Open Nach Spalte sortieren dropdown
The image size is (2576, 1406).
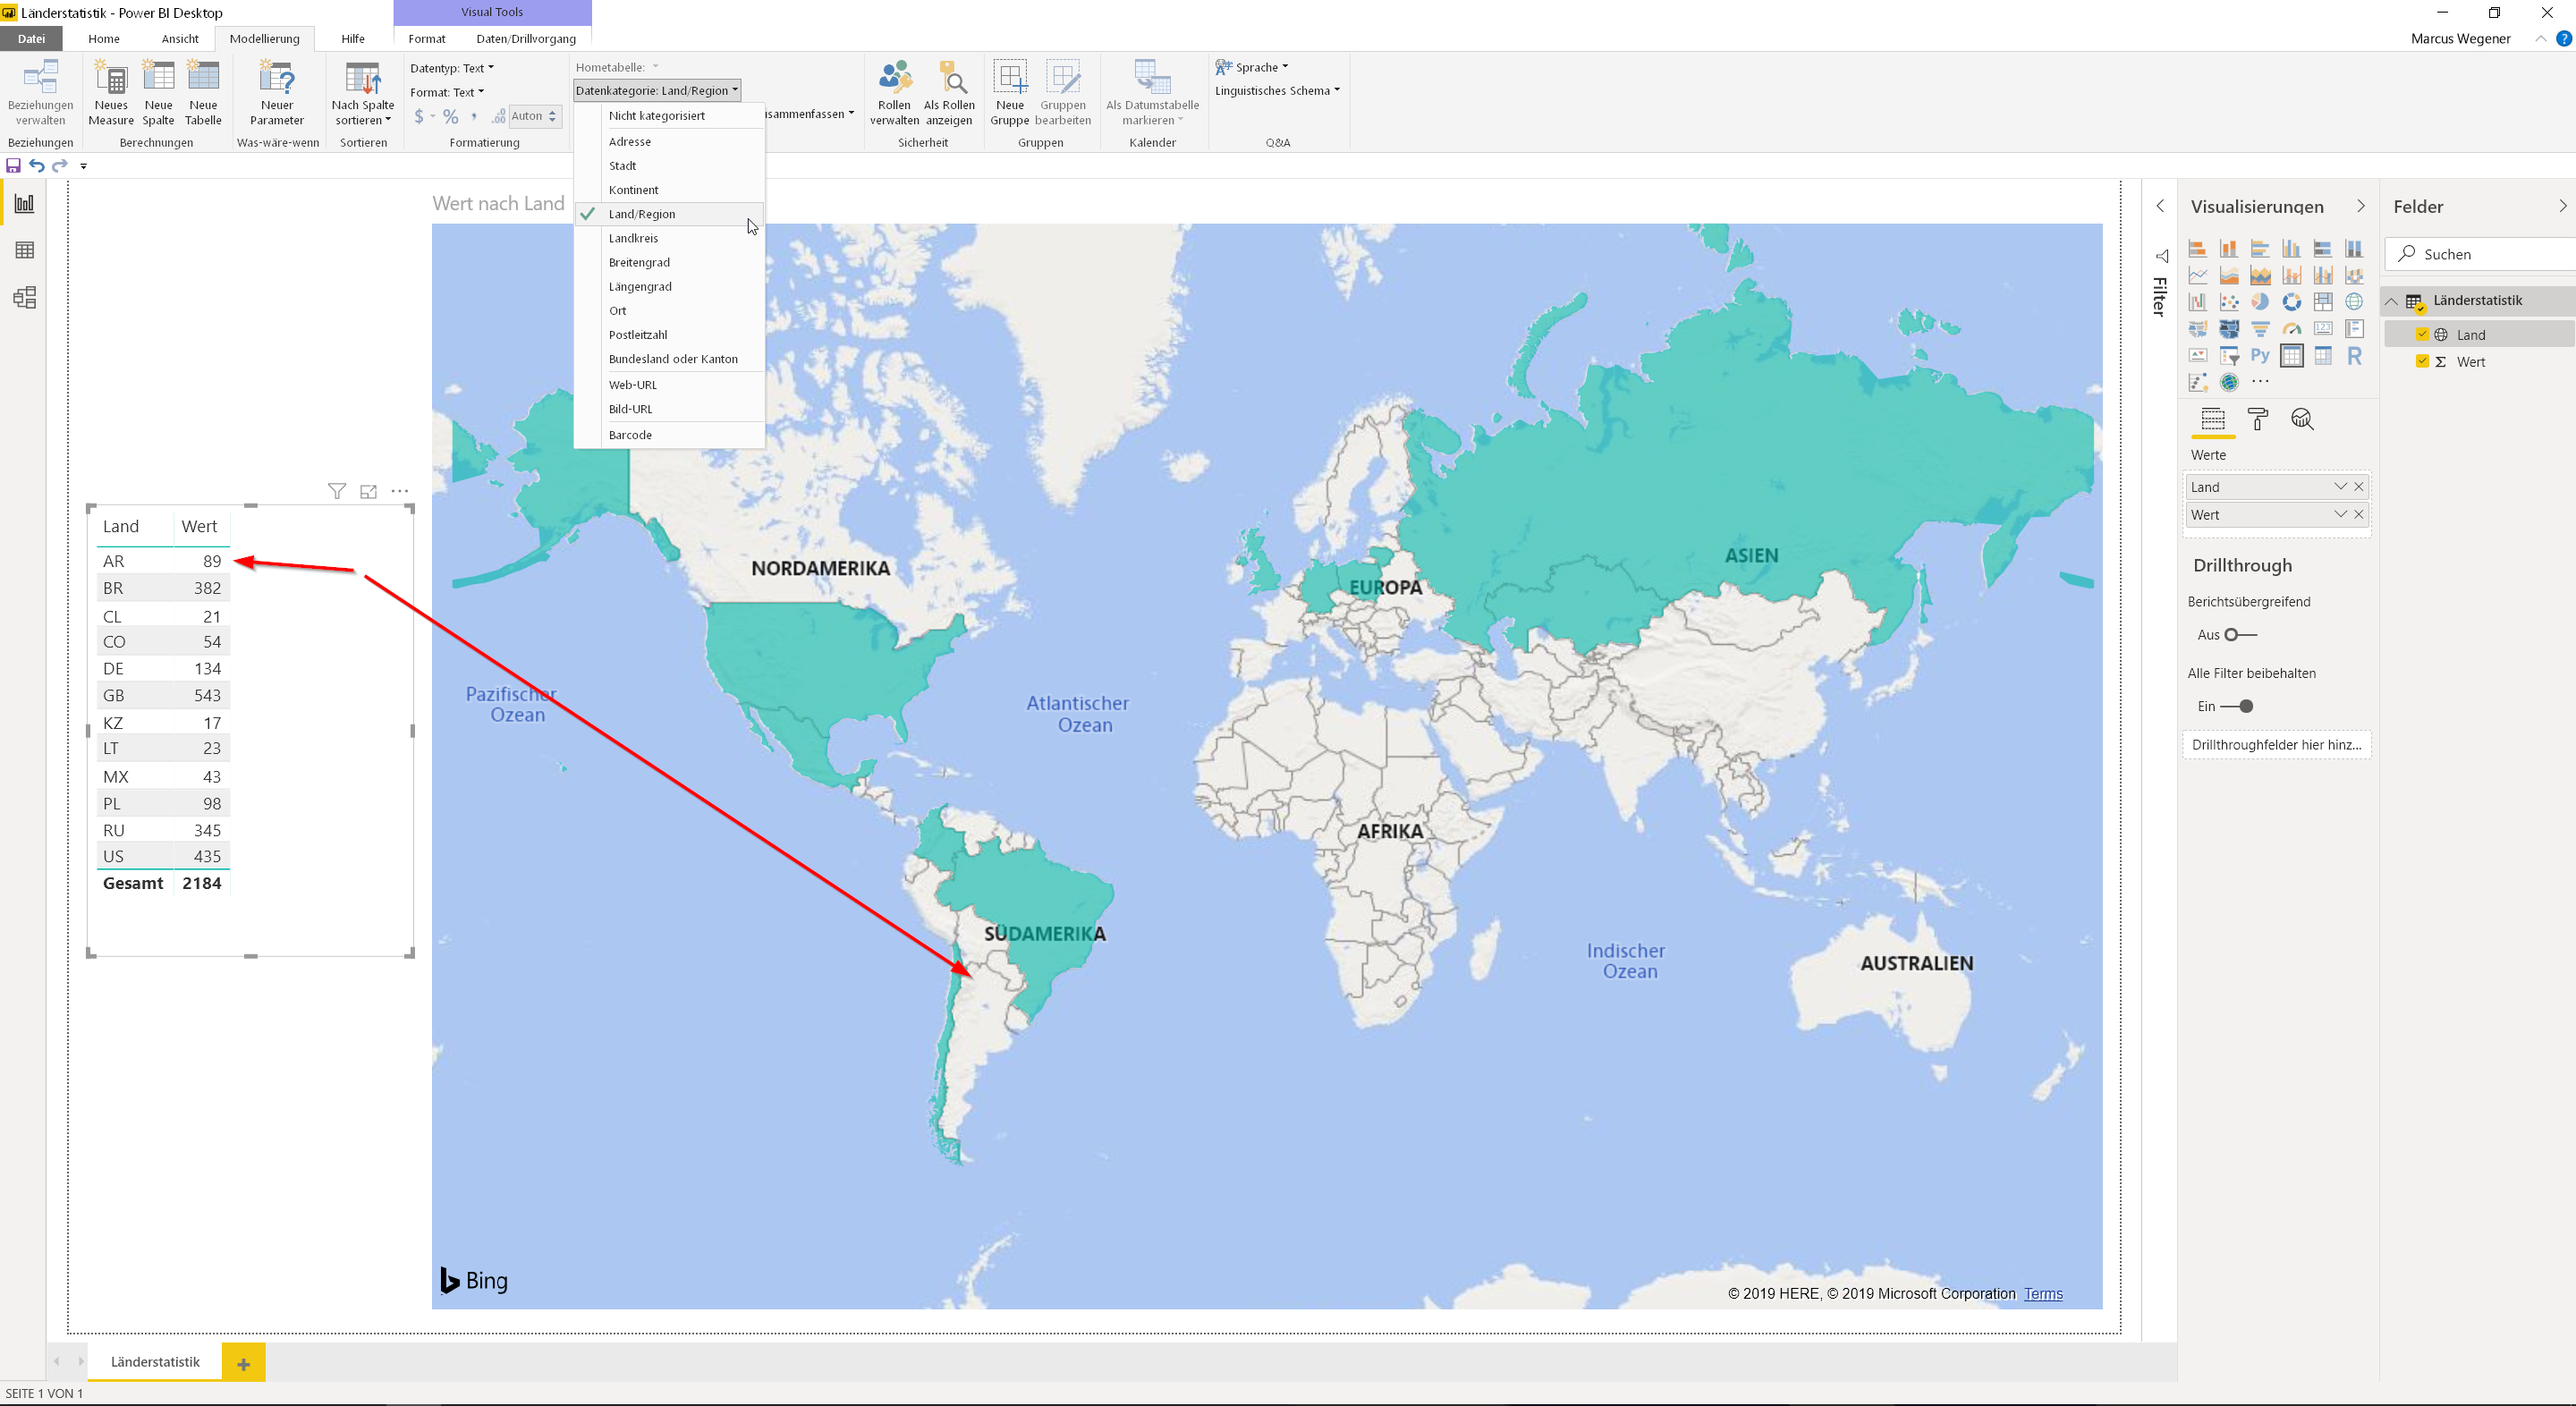coord(363,92)
